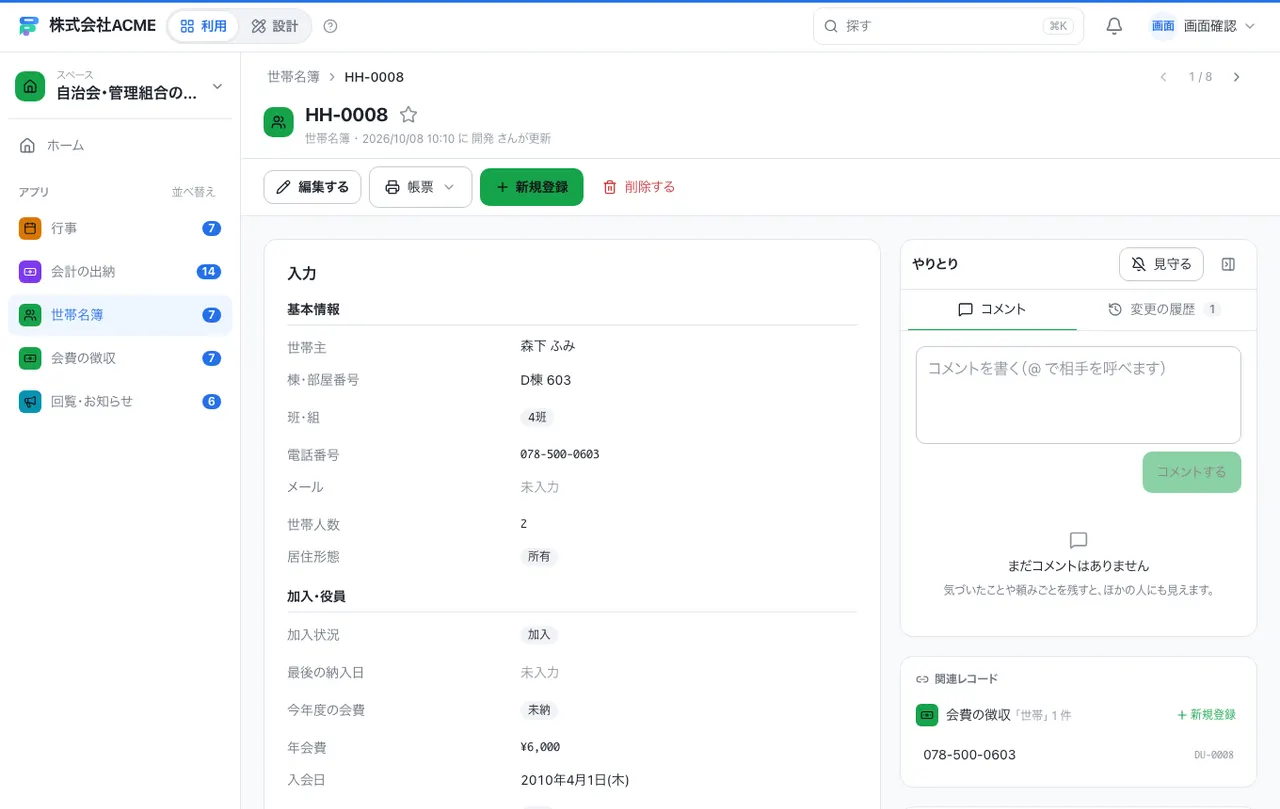
Task: Go to ホーム in the sidebar
Action: (x=120, y=145)
